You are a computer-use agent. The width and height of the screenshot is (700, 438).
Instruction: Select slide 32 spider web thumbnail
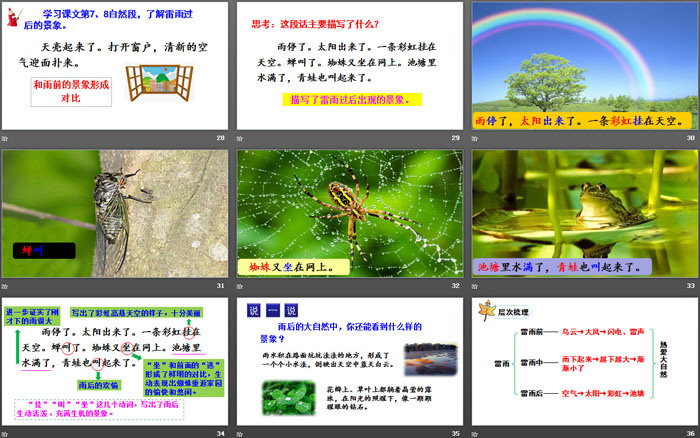coord(350,213)
